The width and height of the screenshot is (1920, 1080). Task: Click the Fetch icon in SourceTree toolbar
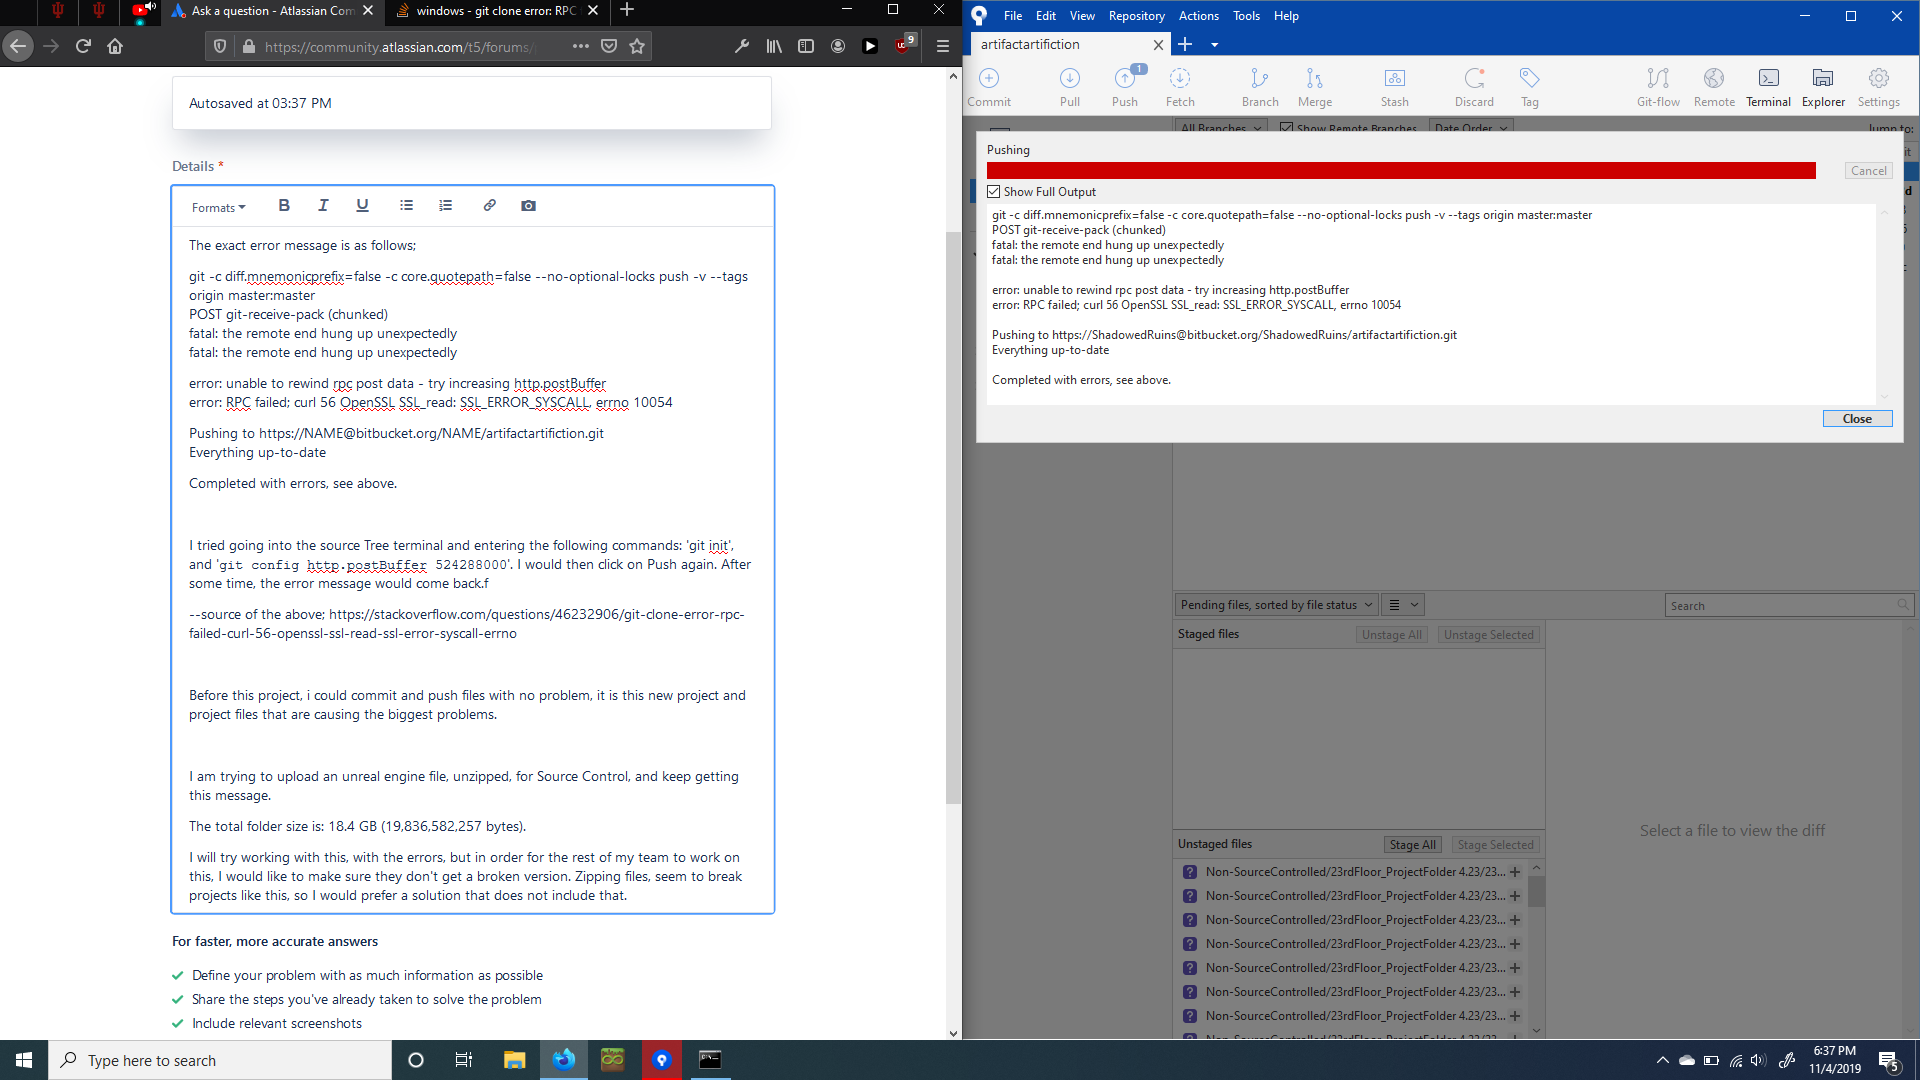pos(1180,86)
